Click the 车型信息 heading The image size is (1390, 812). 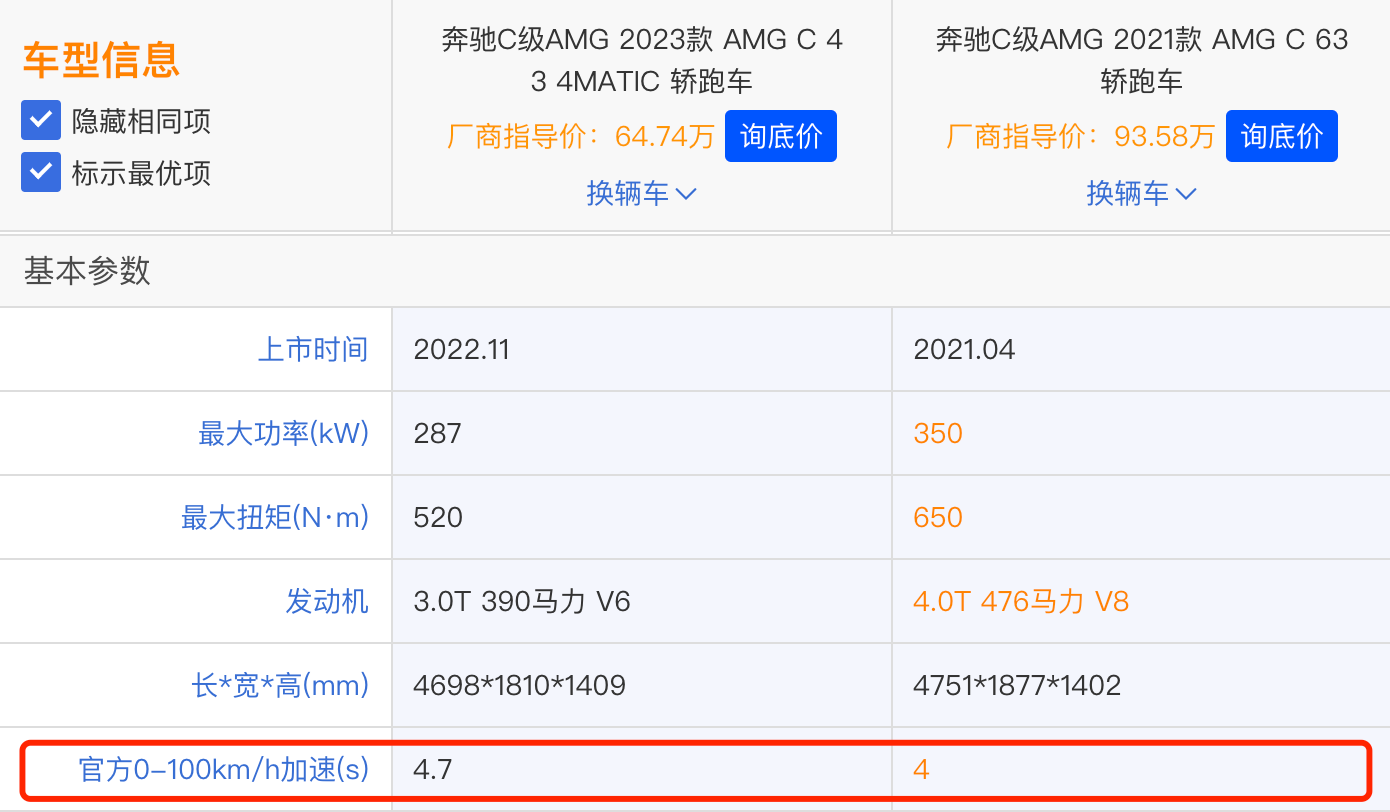point(101,60)
